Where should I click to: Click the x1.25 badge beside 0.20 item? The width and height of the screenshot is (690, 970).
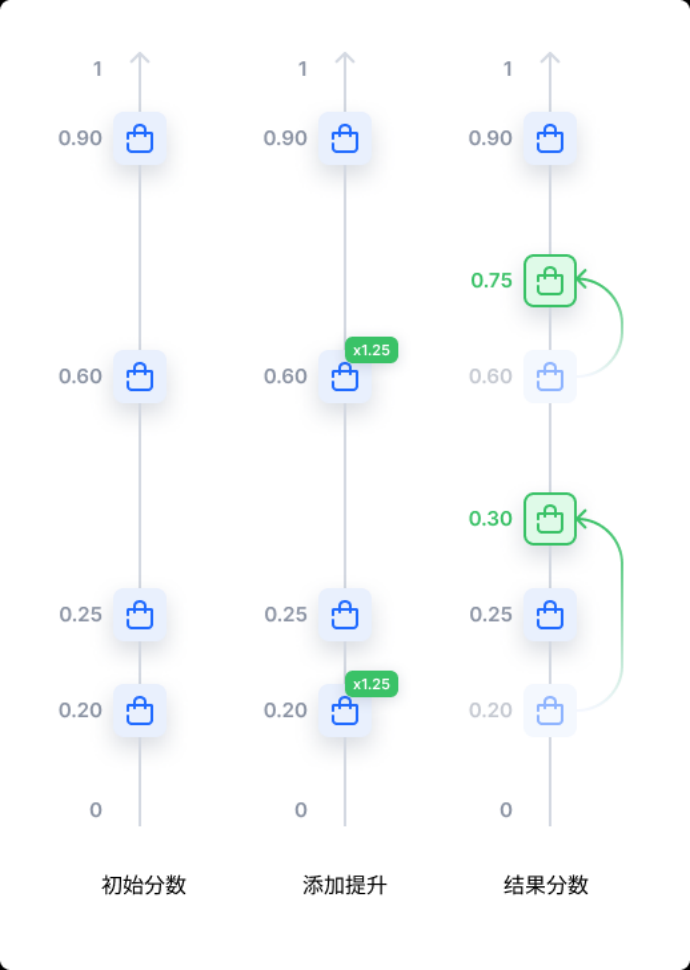371,684
